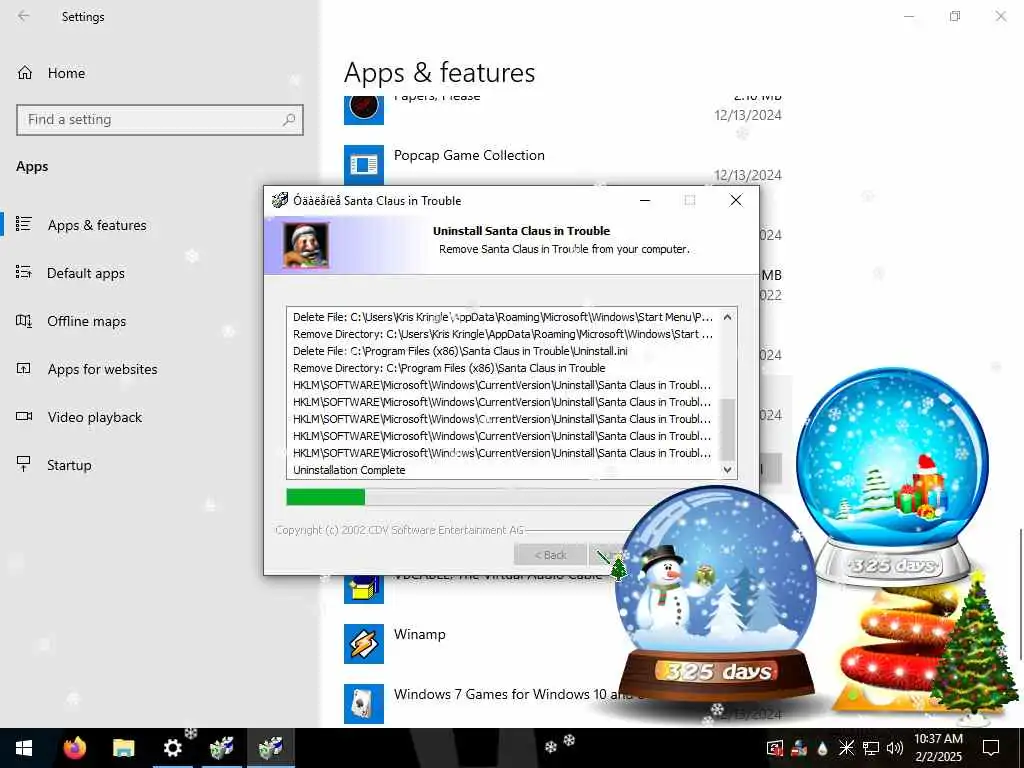Screen dimensions: 1024x768
Task: Click the green uninstall progress bar
Action: coord(325,498)
